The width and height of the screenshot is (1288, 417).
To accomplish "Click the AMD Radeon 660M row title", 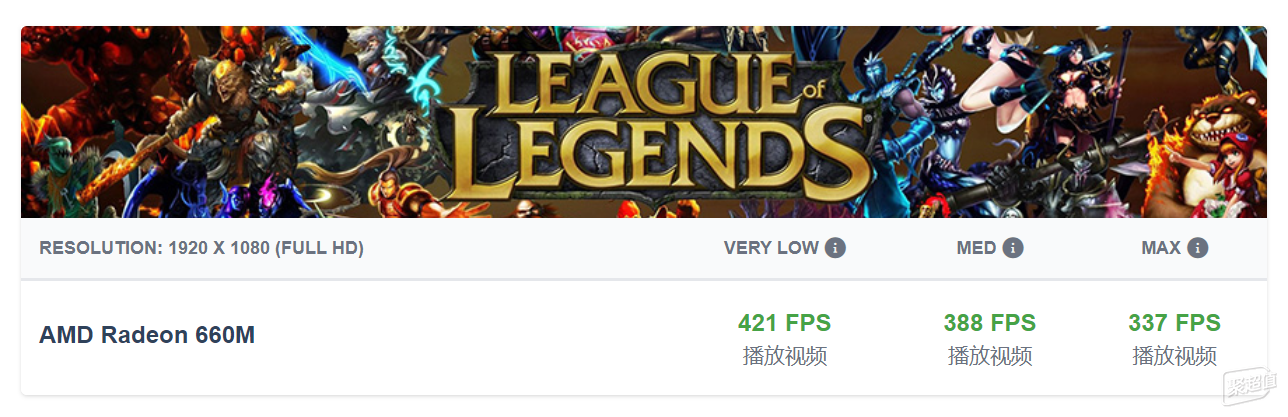I will (147, 335).
